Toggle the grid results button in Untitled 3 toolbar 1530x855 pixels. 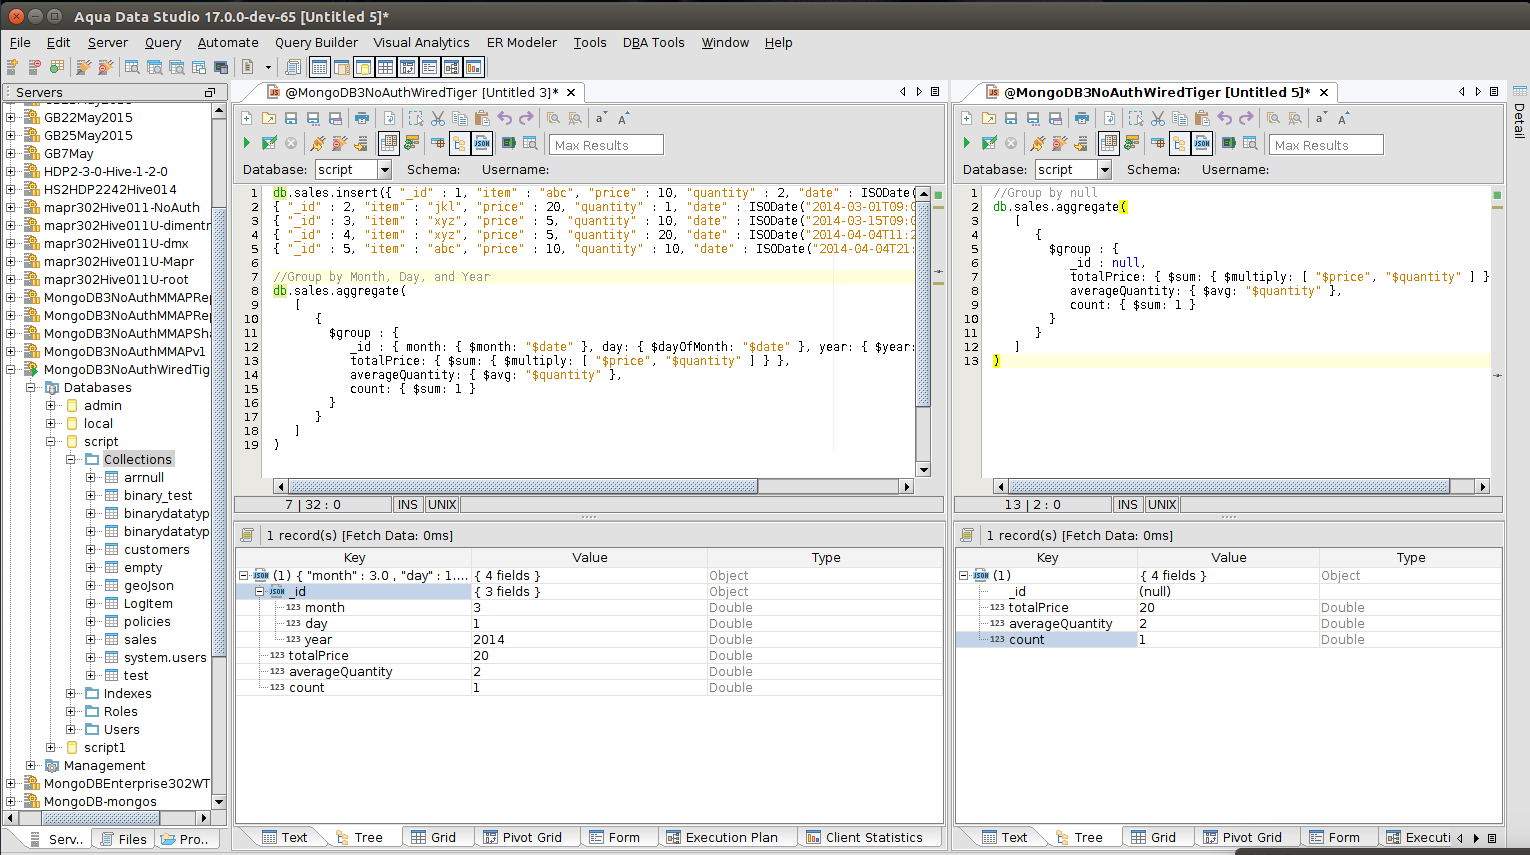(388, 143)
